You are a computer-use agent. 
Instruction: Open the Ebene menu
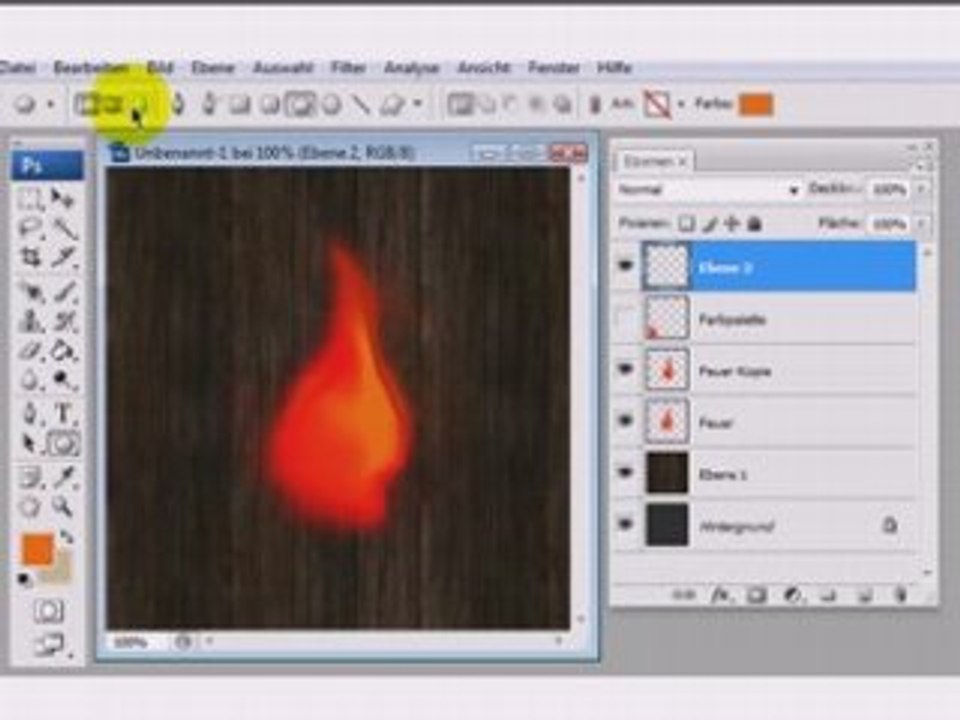(213, 68)
